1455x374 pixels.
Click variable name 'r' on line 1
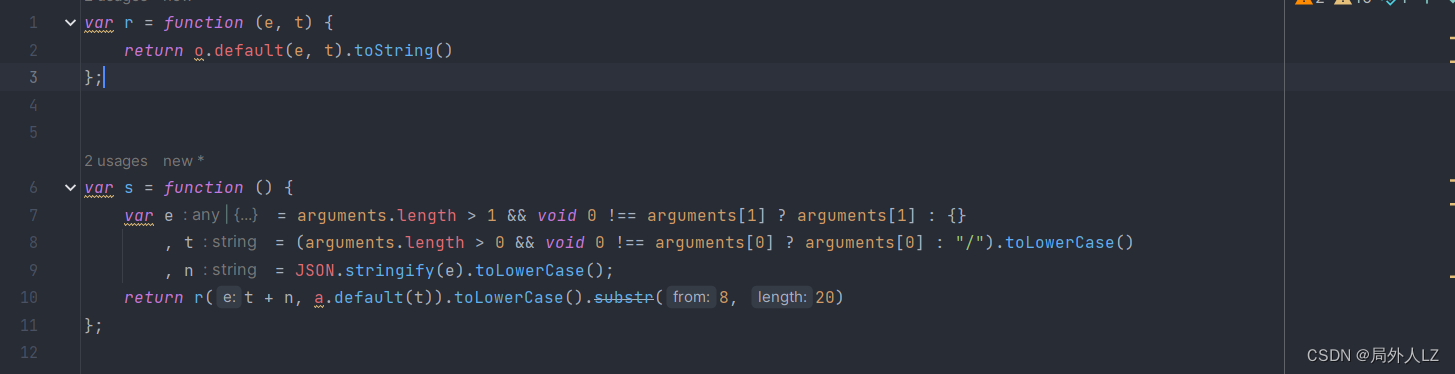point(129,22)
